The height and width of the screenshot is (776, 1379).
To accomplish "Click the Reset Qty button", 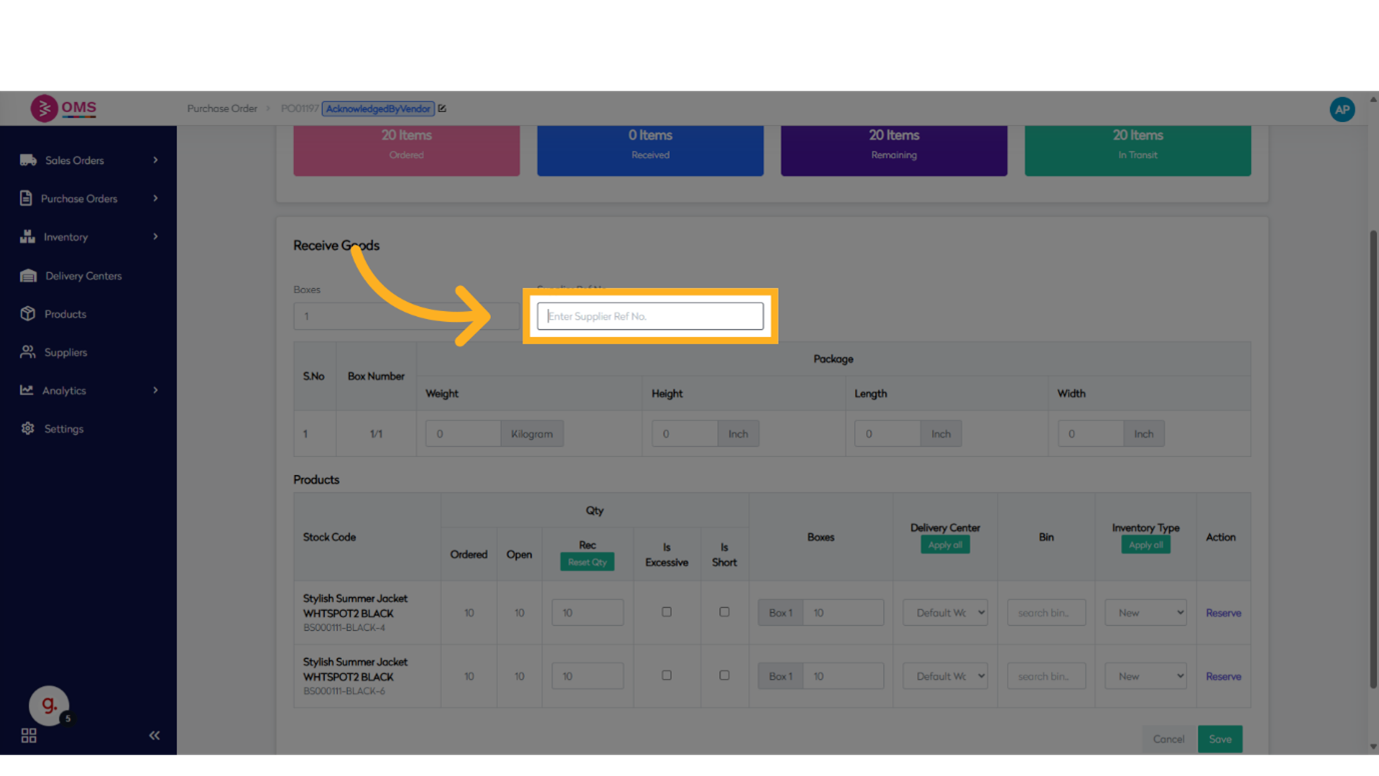I will click(x=587, y=562).
